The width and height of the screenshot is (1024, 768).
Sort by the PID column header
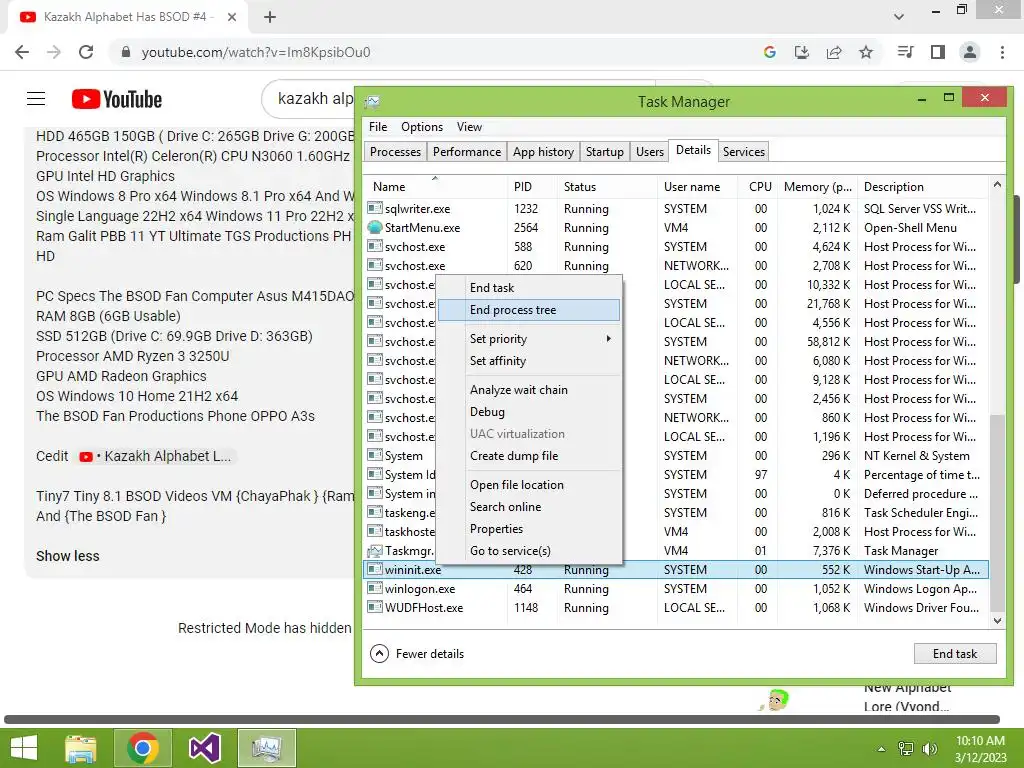click(531, 187)
